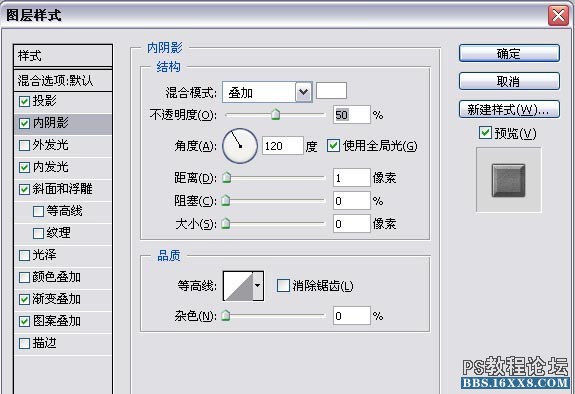Click the angle dial control
Viewport: 575px width, 394px height.
240,146
